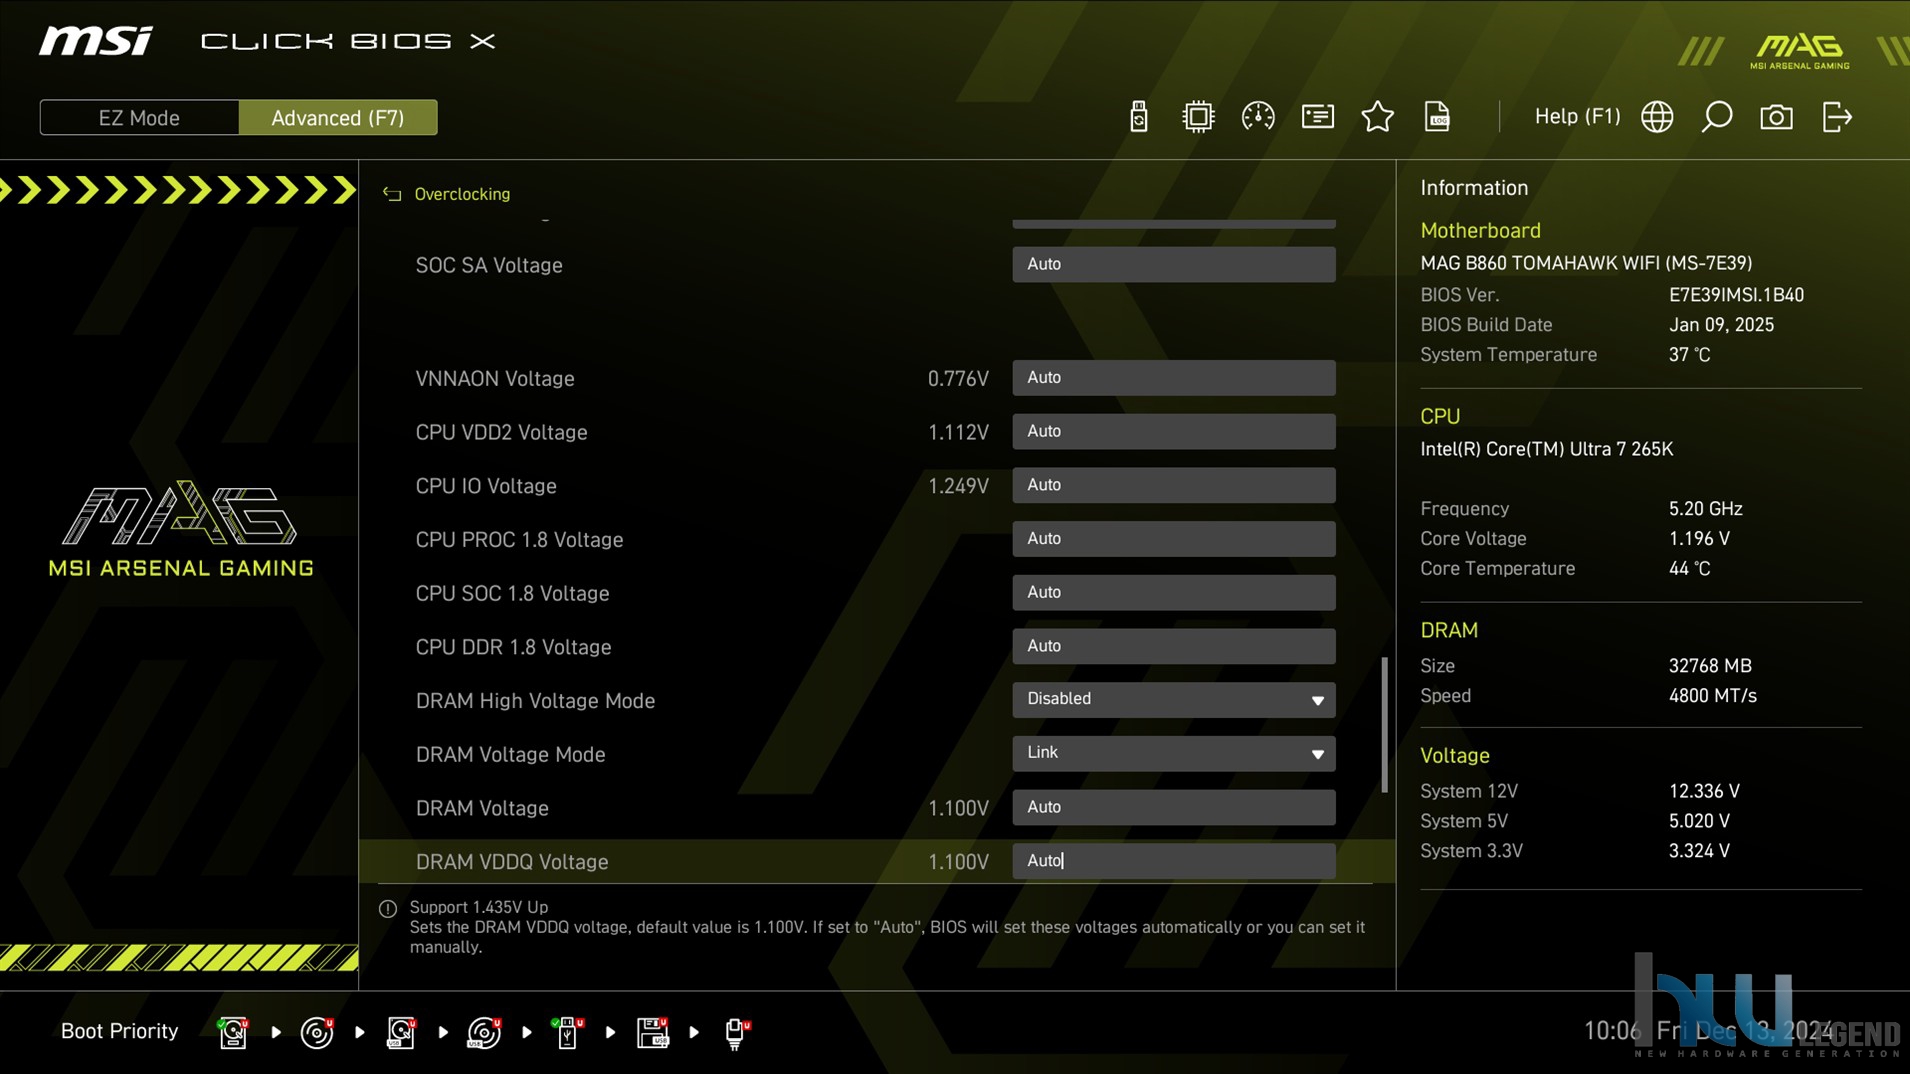Open the LOG file icon
Image resolution: width=1910 pixels, height=1074 pixels.
pos(1437,117)
